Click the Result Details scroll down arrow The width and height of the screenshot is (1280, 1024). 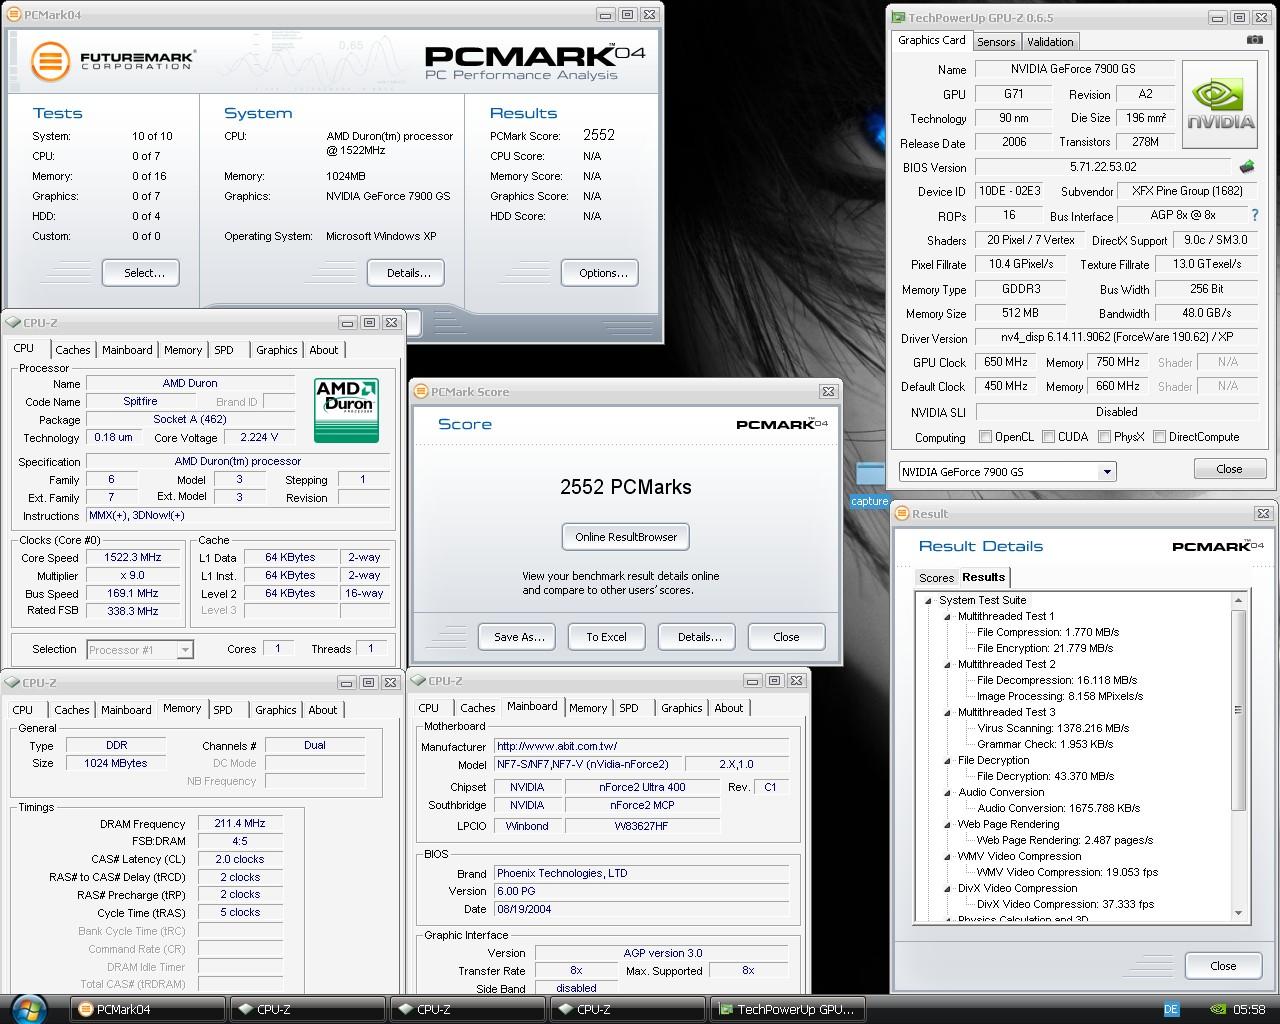point(1238,912)
